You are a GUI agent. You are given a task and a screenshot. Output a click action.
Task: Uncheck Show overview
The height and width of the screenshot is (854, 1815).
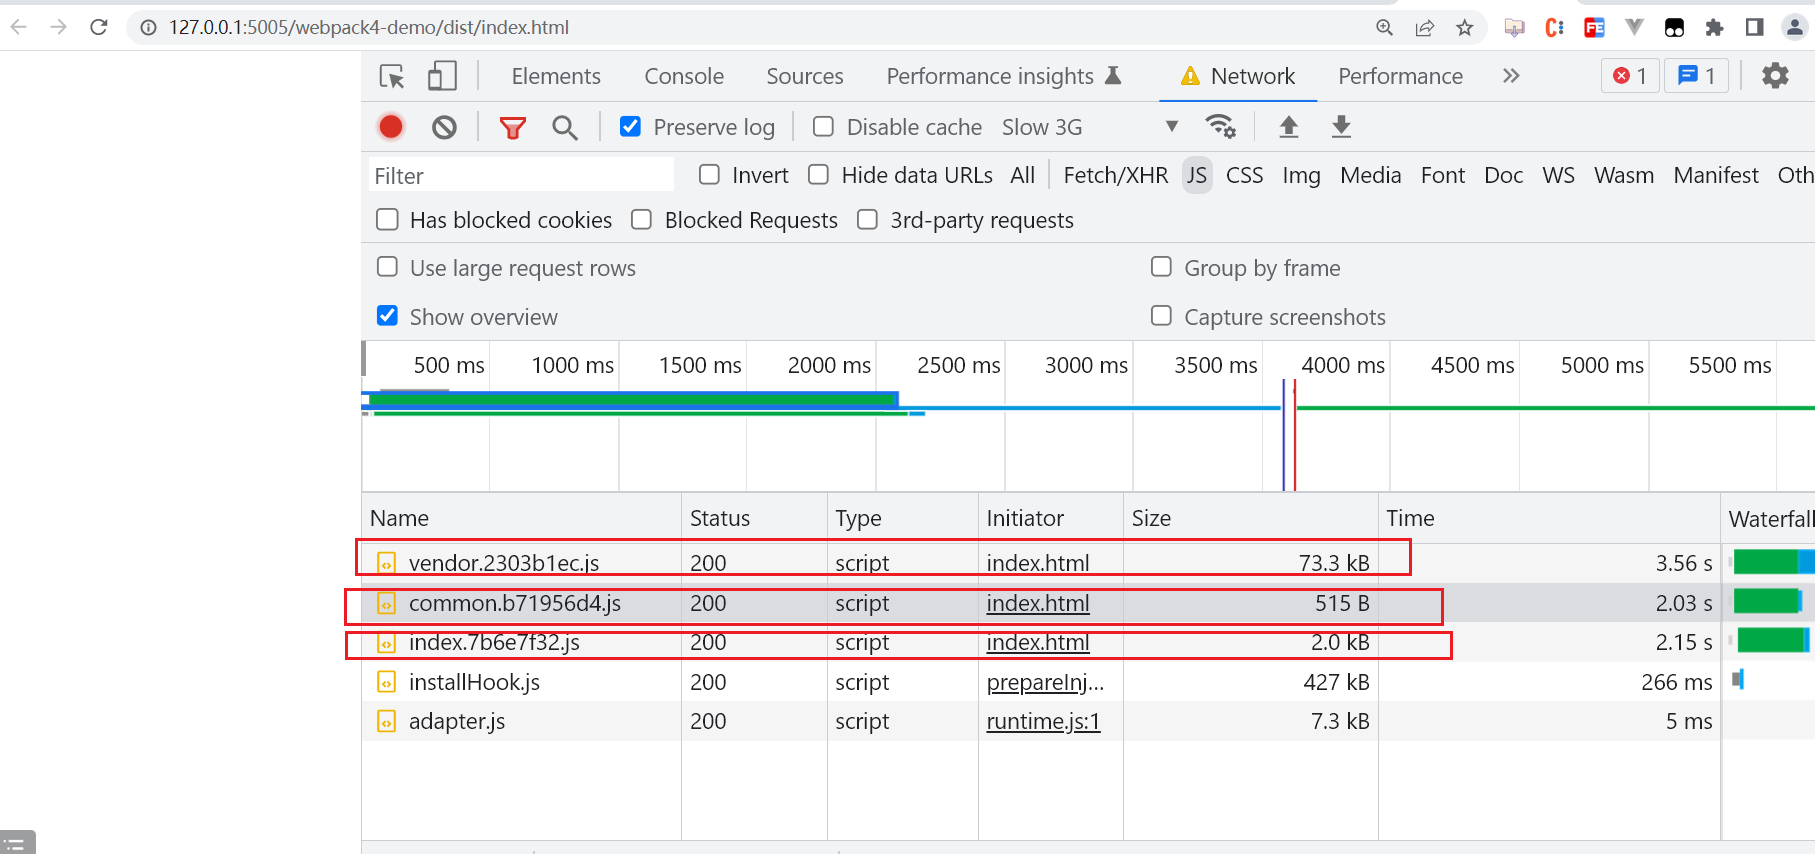(x=387, y=316)
